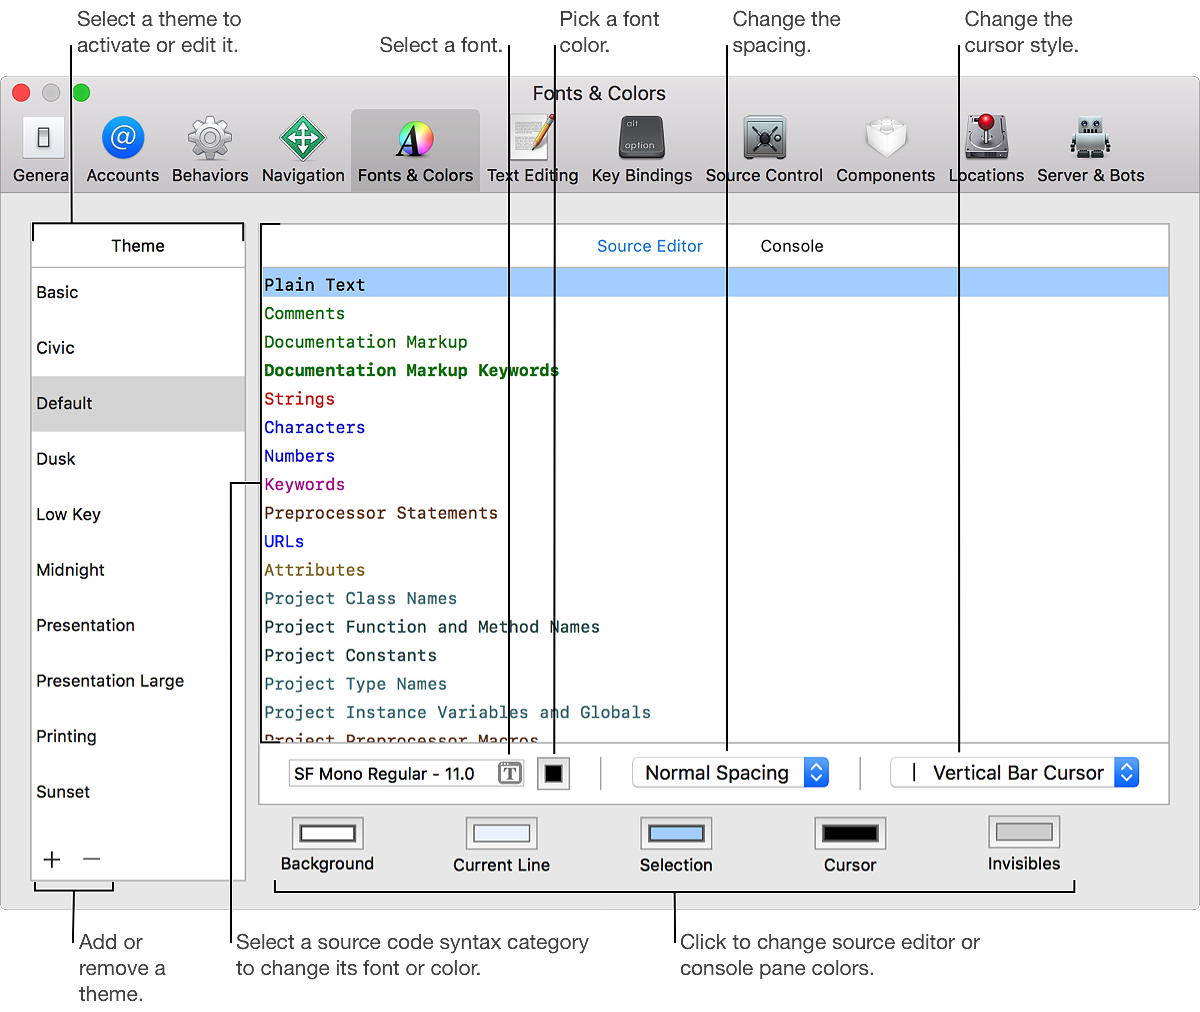Select the Printing theme
Viewport: 1200px width, 1012px height.
(138, 736)
